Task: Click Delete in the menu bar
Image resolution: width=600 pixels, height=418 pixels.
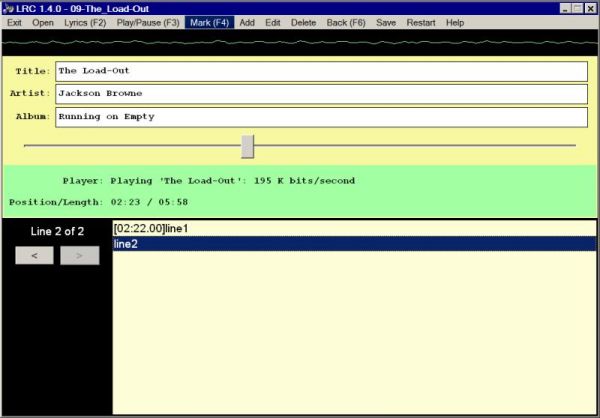Action: pyautogui.click(x=303, y=23)
